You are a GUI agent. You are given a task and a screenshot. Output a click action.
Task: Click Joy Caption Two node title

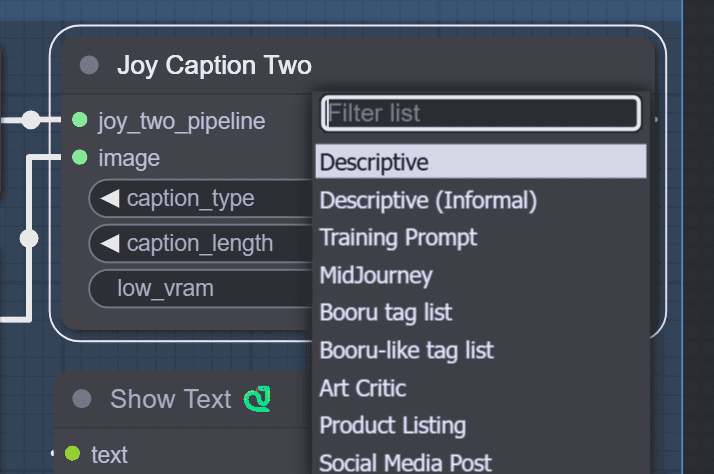pyautogui.click(x=214, y=65)
